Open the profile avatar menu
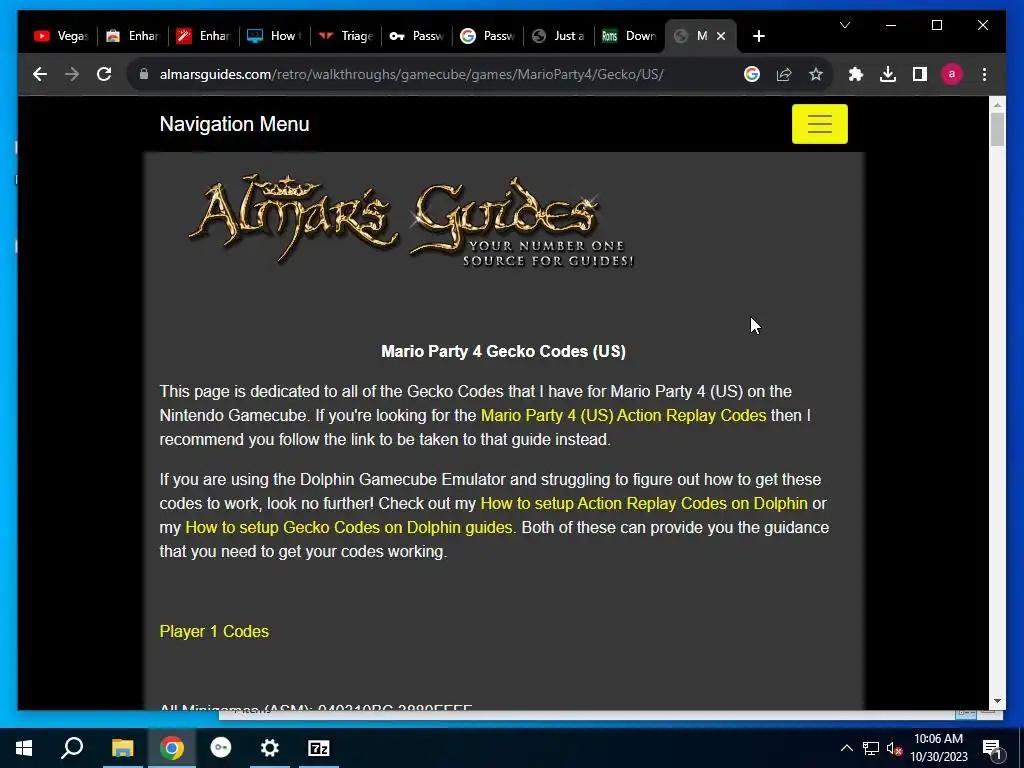 tap(952, 74)
